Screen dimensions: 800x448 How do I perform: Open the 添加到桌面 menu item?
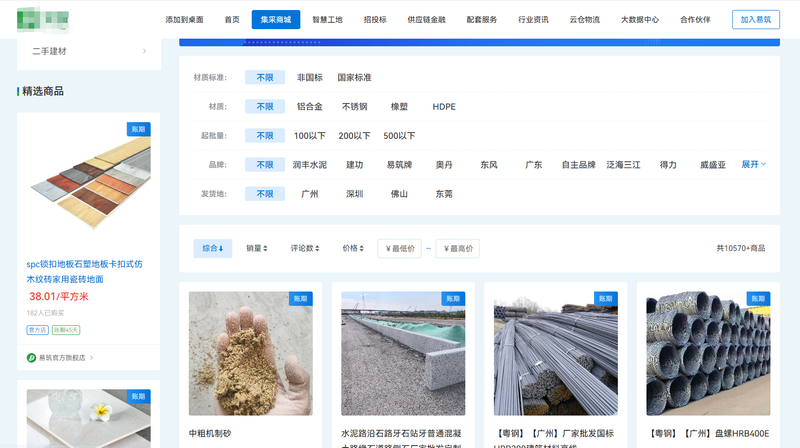click(x=184, y=19)
